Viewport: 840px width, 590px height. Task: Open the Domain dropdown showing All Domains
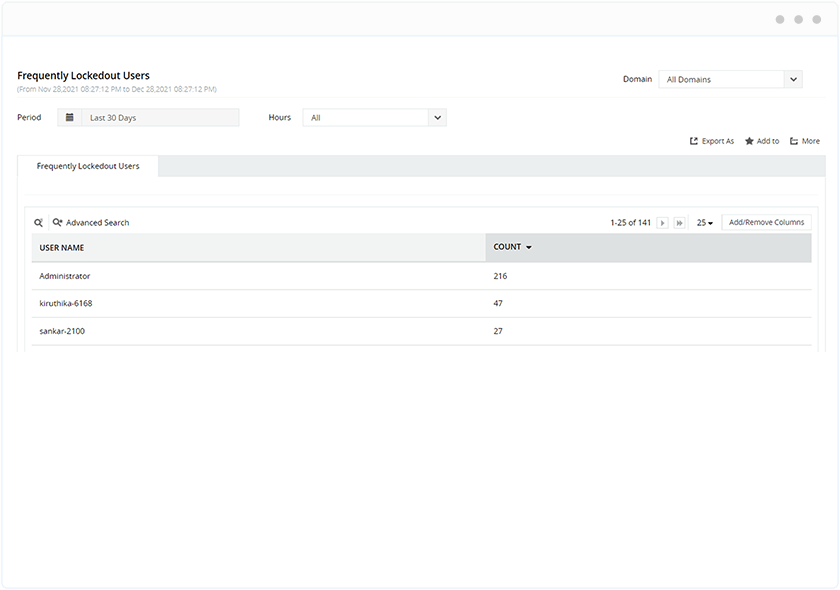730,79
